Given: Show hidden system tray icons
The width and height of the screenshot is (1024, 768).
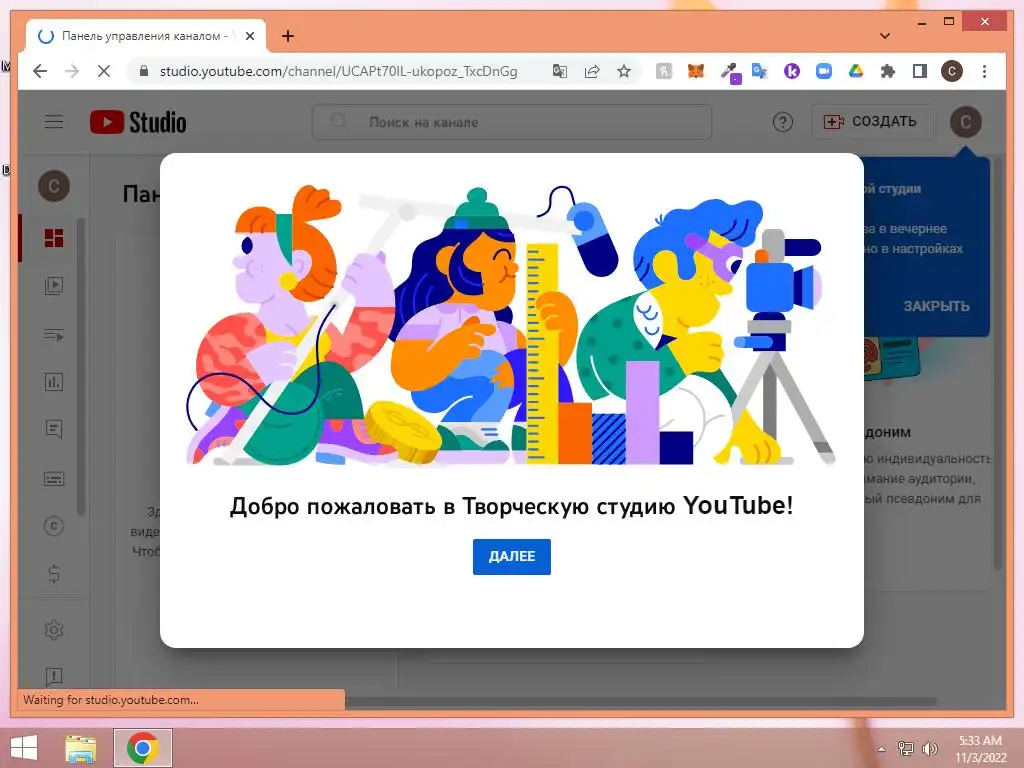Looking at the screenshot, I should (x=882, y=749).
